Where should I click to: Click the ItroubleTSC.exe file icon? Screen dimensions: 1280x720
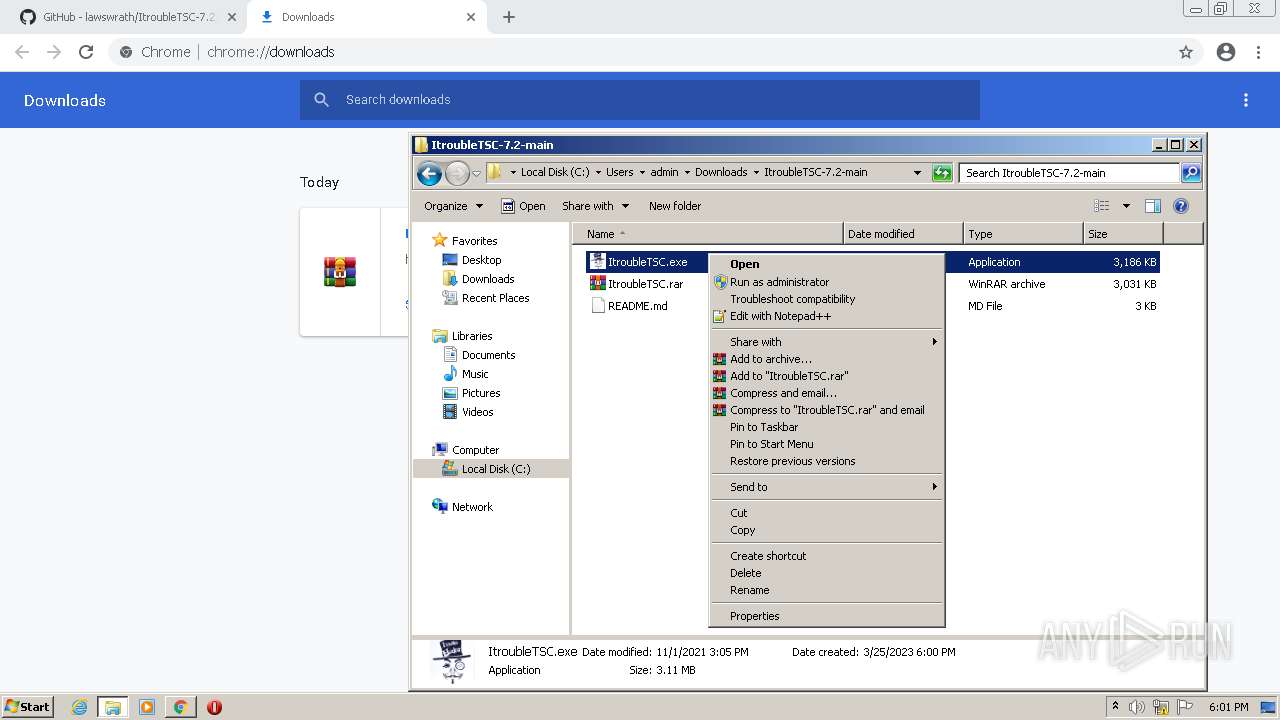point(598,262)
